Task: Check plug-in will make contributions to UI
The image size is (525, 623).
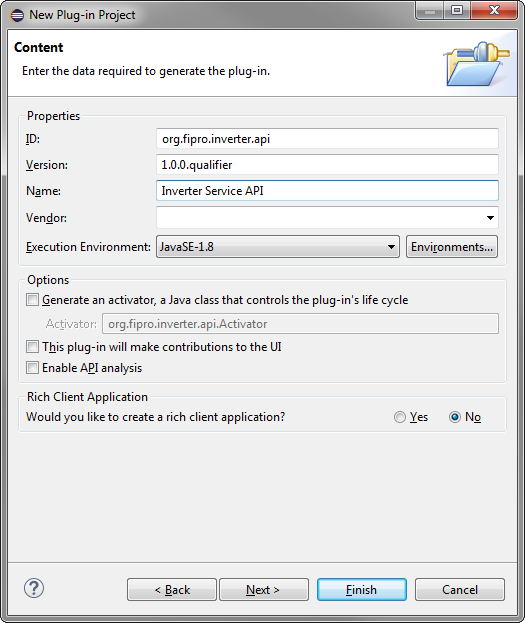Action: click(32, 346)
